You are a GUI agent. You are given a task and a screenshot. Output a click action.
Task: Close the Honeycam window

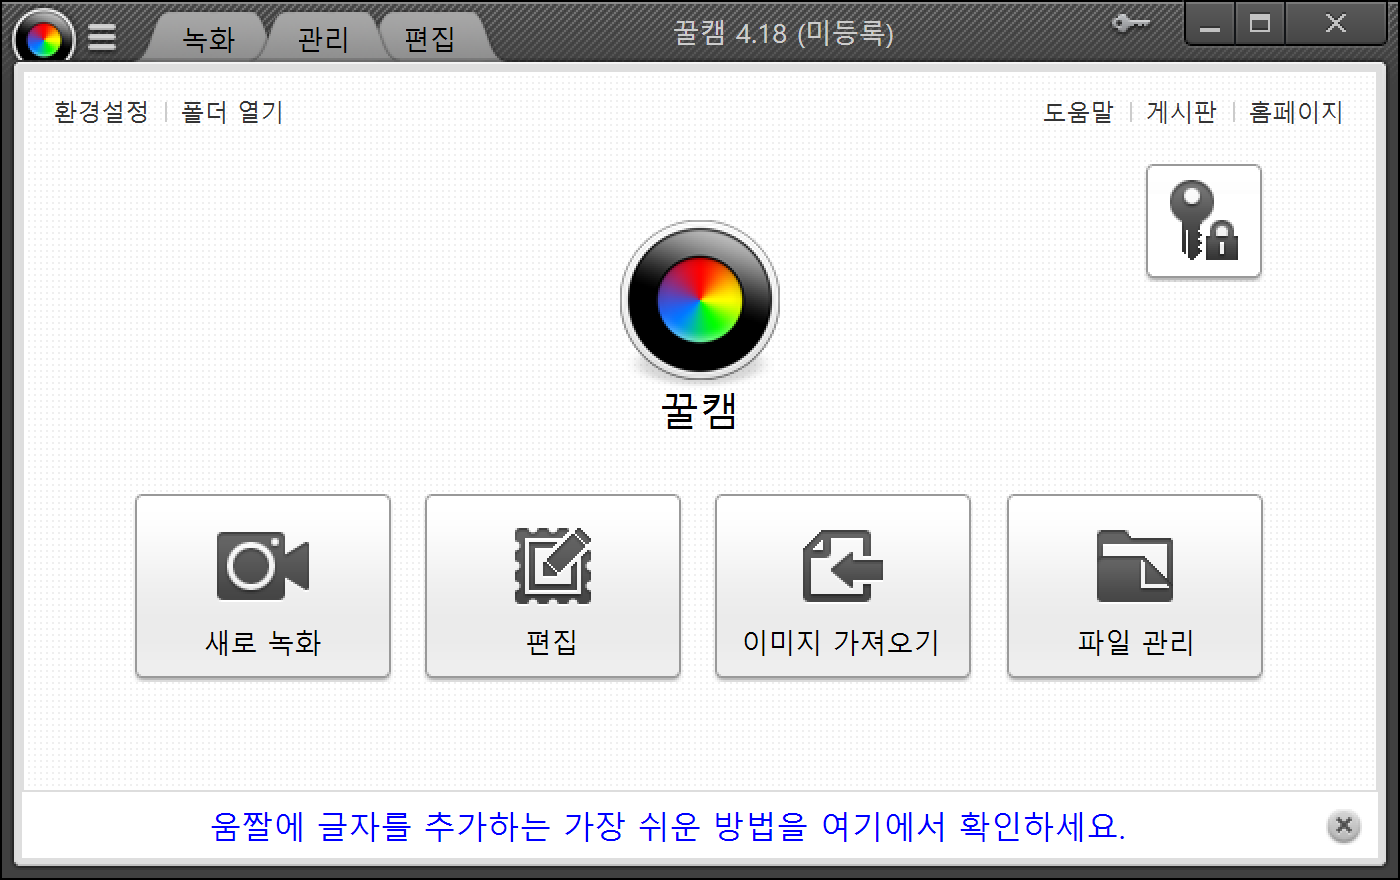1336,24
